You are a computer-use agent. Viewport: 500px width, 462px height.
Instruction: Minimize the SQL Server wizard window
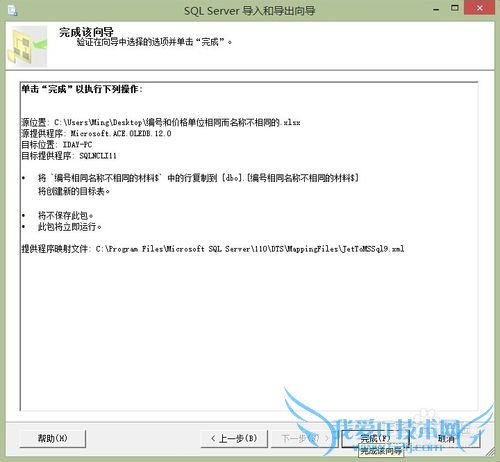tap(436, 9)
